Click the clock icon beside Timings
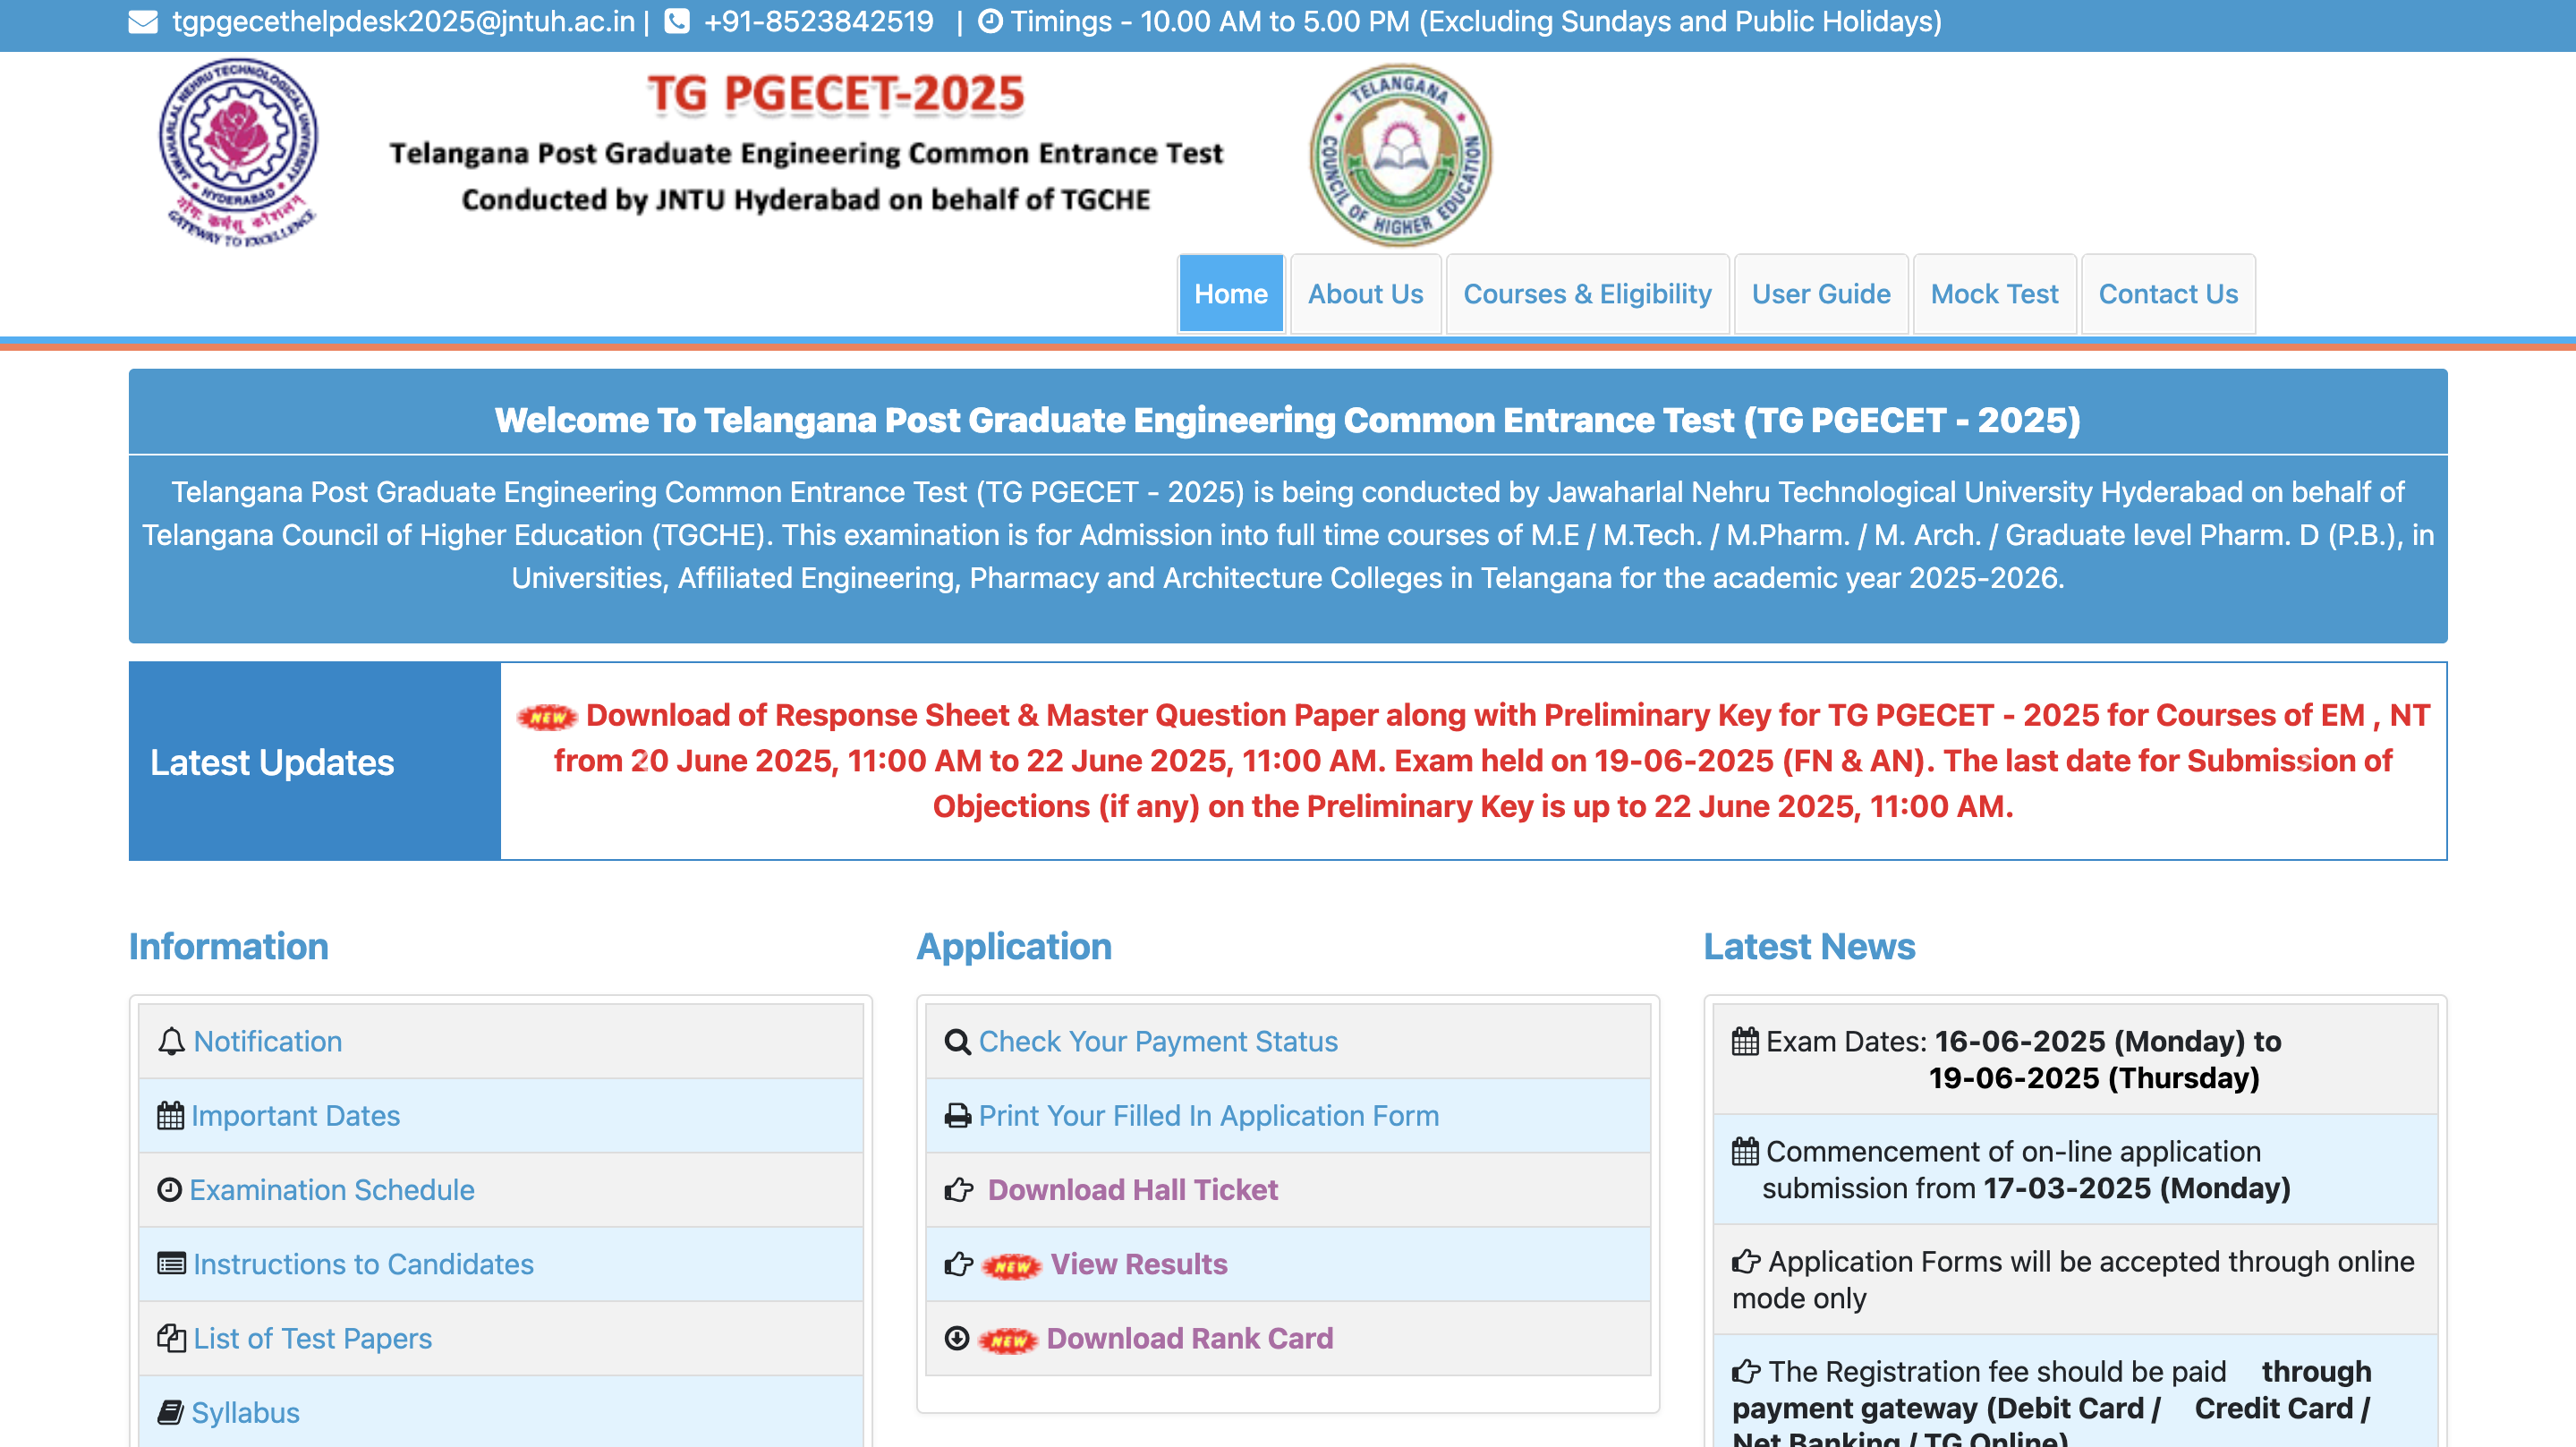 (x=990, y=21)
